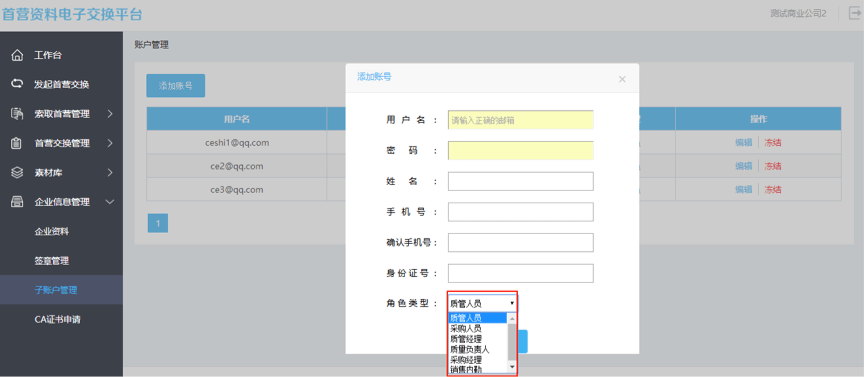The image size is (864, 377).
Task: Open the 签章管理 menu item
Action: [x=52, y=261]
